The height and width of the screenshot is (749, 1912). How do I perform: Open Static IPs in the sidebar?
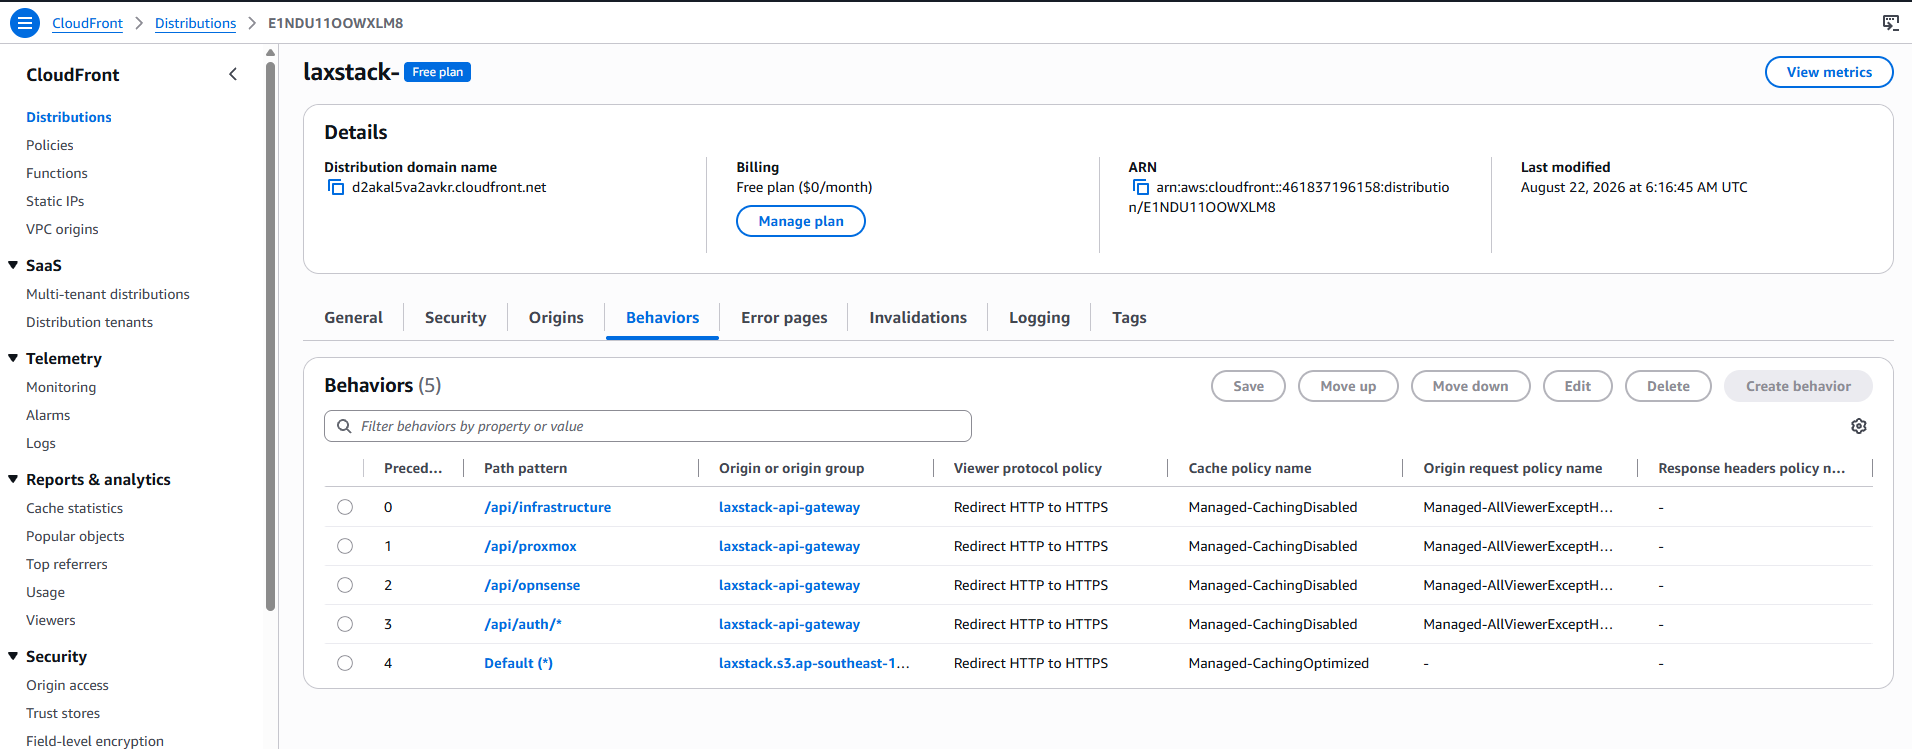coord(55,201)
